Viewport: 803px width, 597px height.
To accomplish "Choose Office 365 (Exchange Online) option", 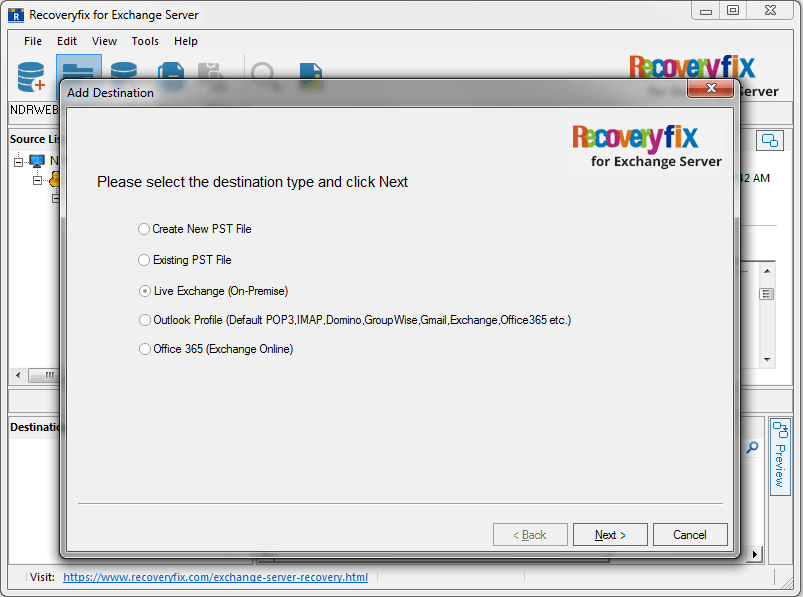I will tap(216, 349).
